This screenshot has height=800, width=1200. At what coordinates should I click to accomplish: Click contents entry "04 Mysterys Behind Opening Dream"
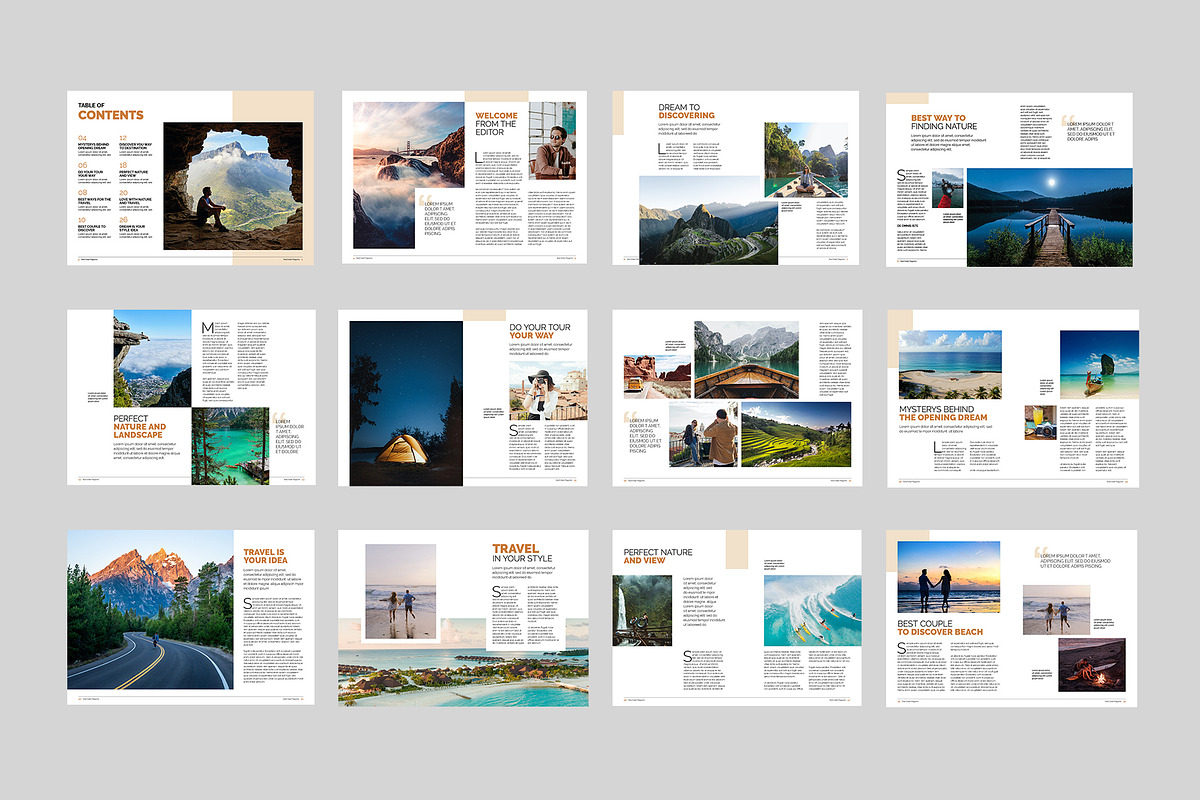(96, 147)
